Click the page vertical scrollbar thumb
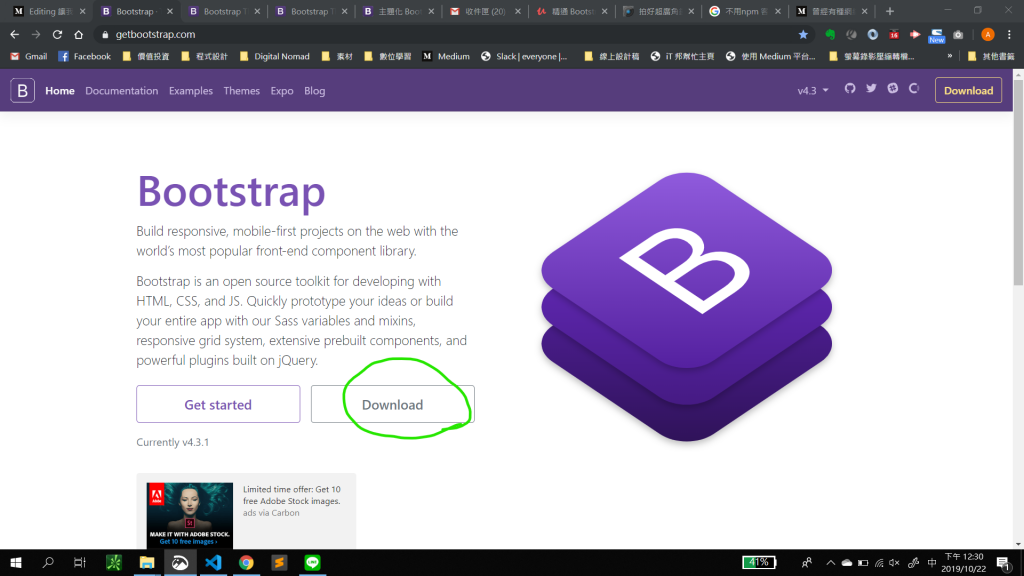Image resolution: width=1024 pixels, height=576 pixels. coord(1018,183)
